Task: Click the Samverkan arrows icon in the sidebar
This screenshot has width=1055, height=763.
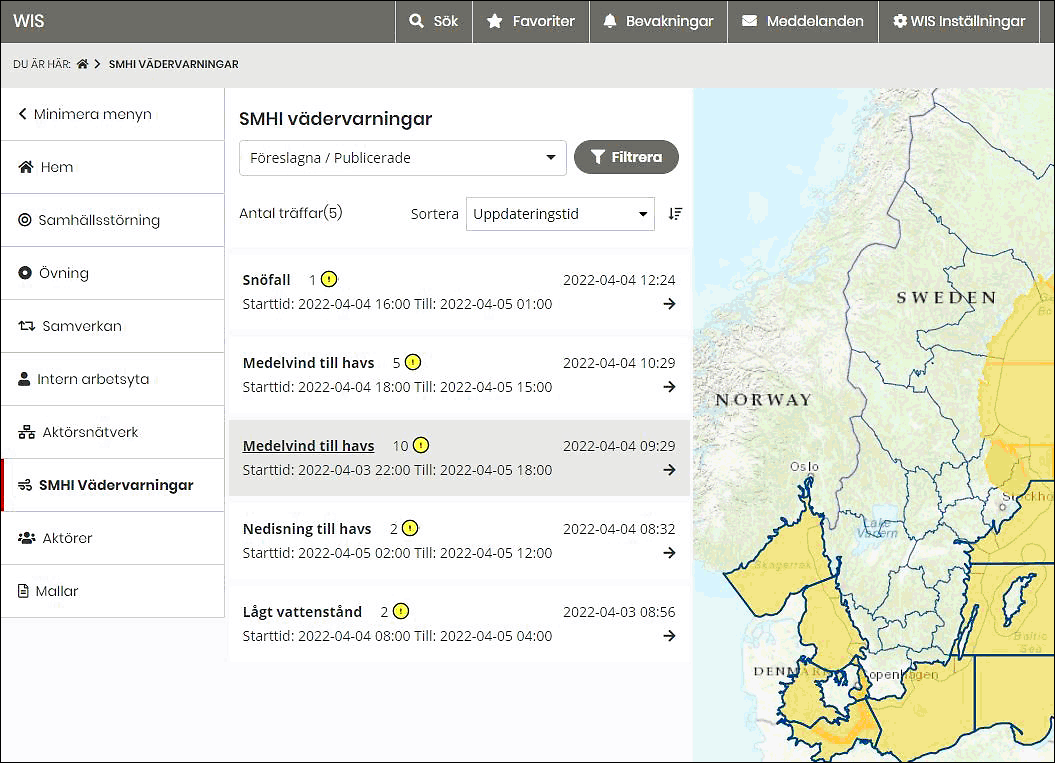Action: pyautogui.click(x=24, y=325)
